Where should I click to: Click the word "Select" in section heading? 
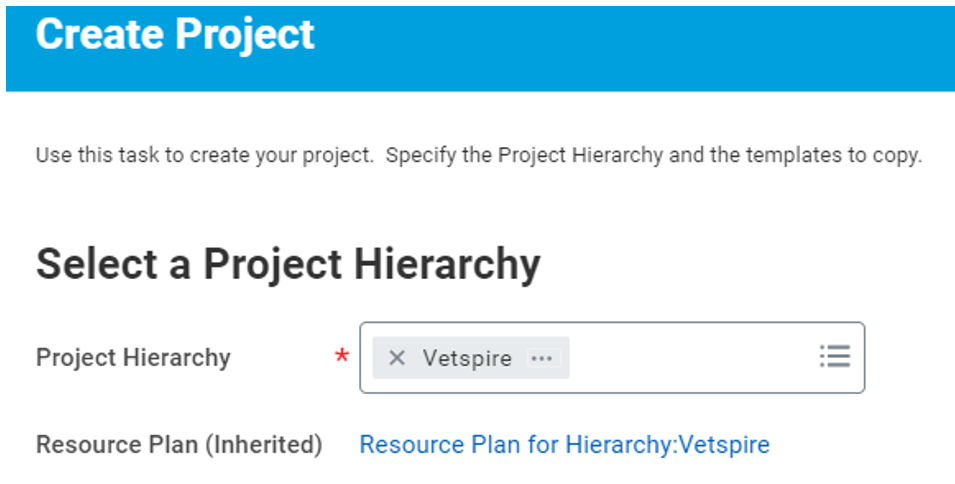[x=95, y=265]
